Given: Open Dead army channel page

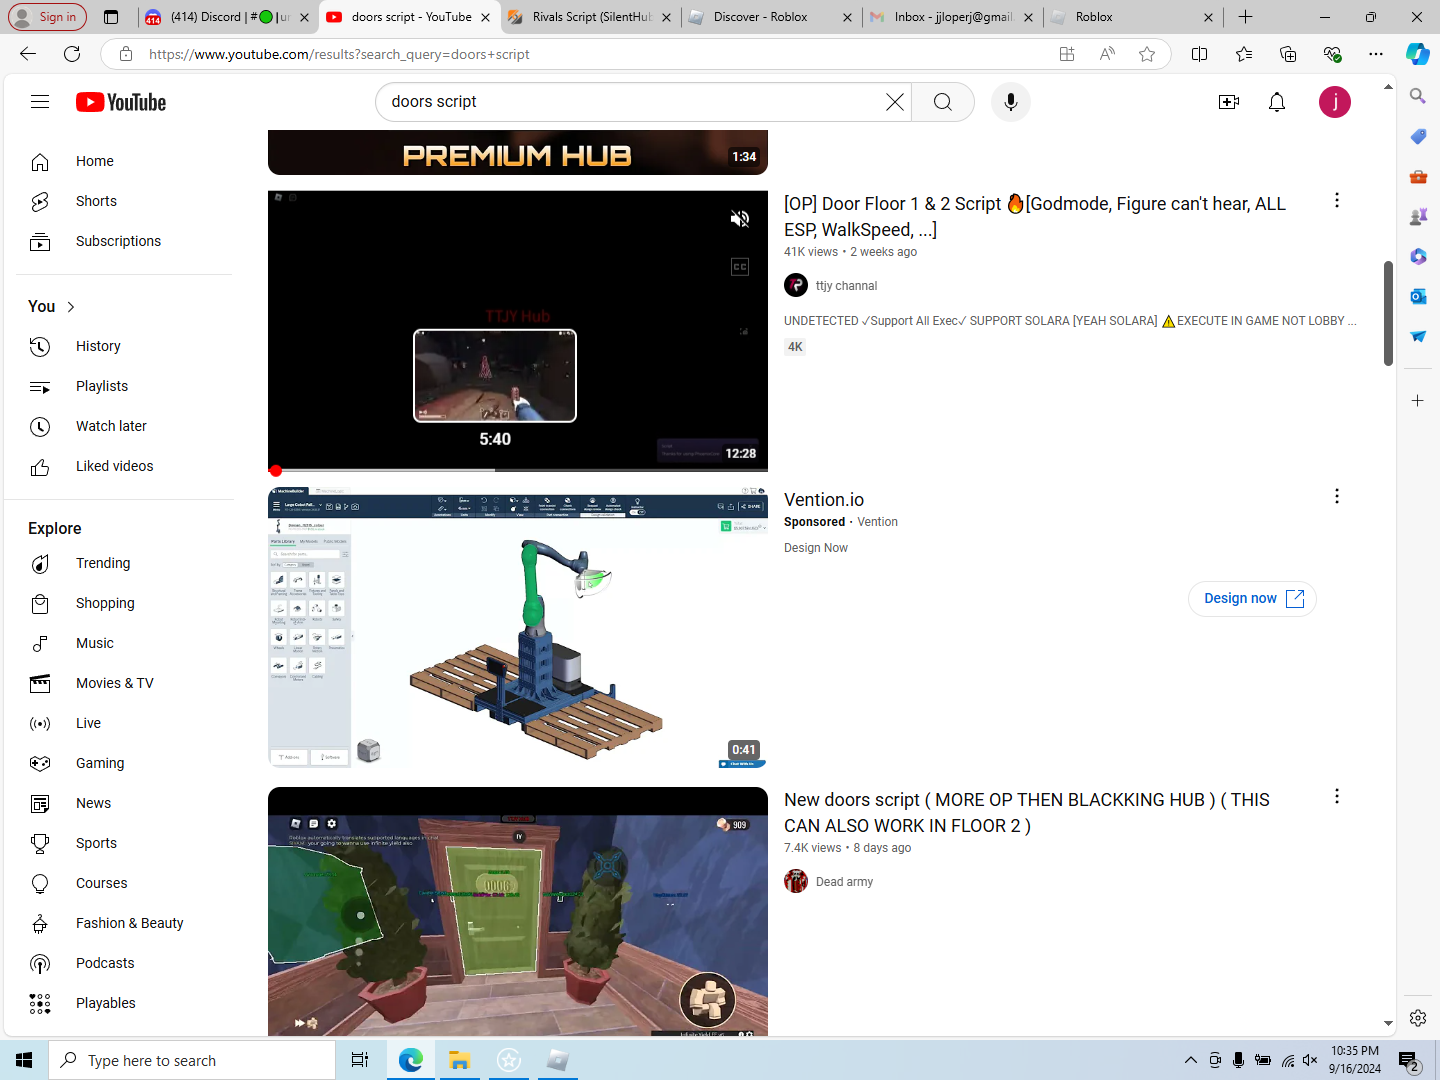Looking at the screenshot, I should pyautogui.click(x=844, y=882).
